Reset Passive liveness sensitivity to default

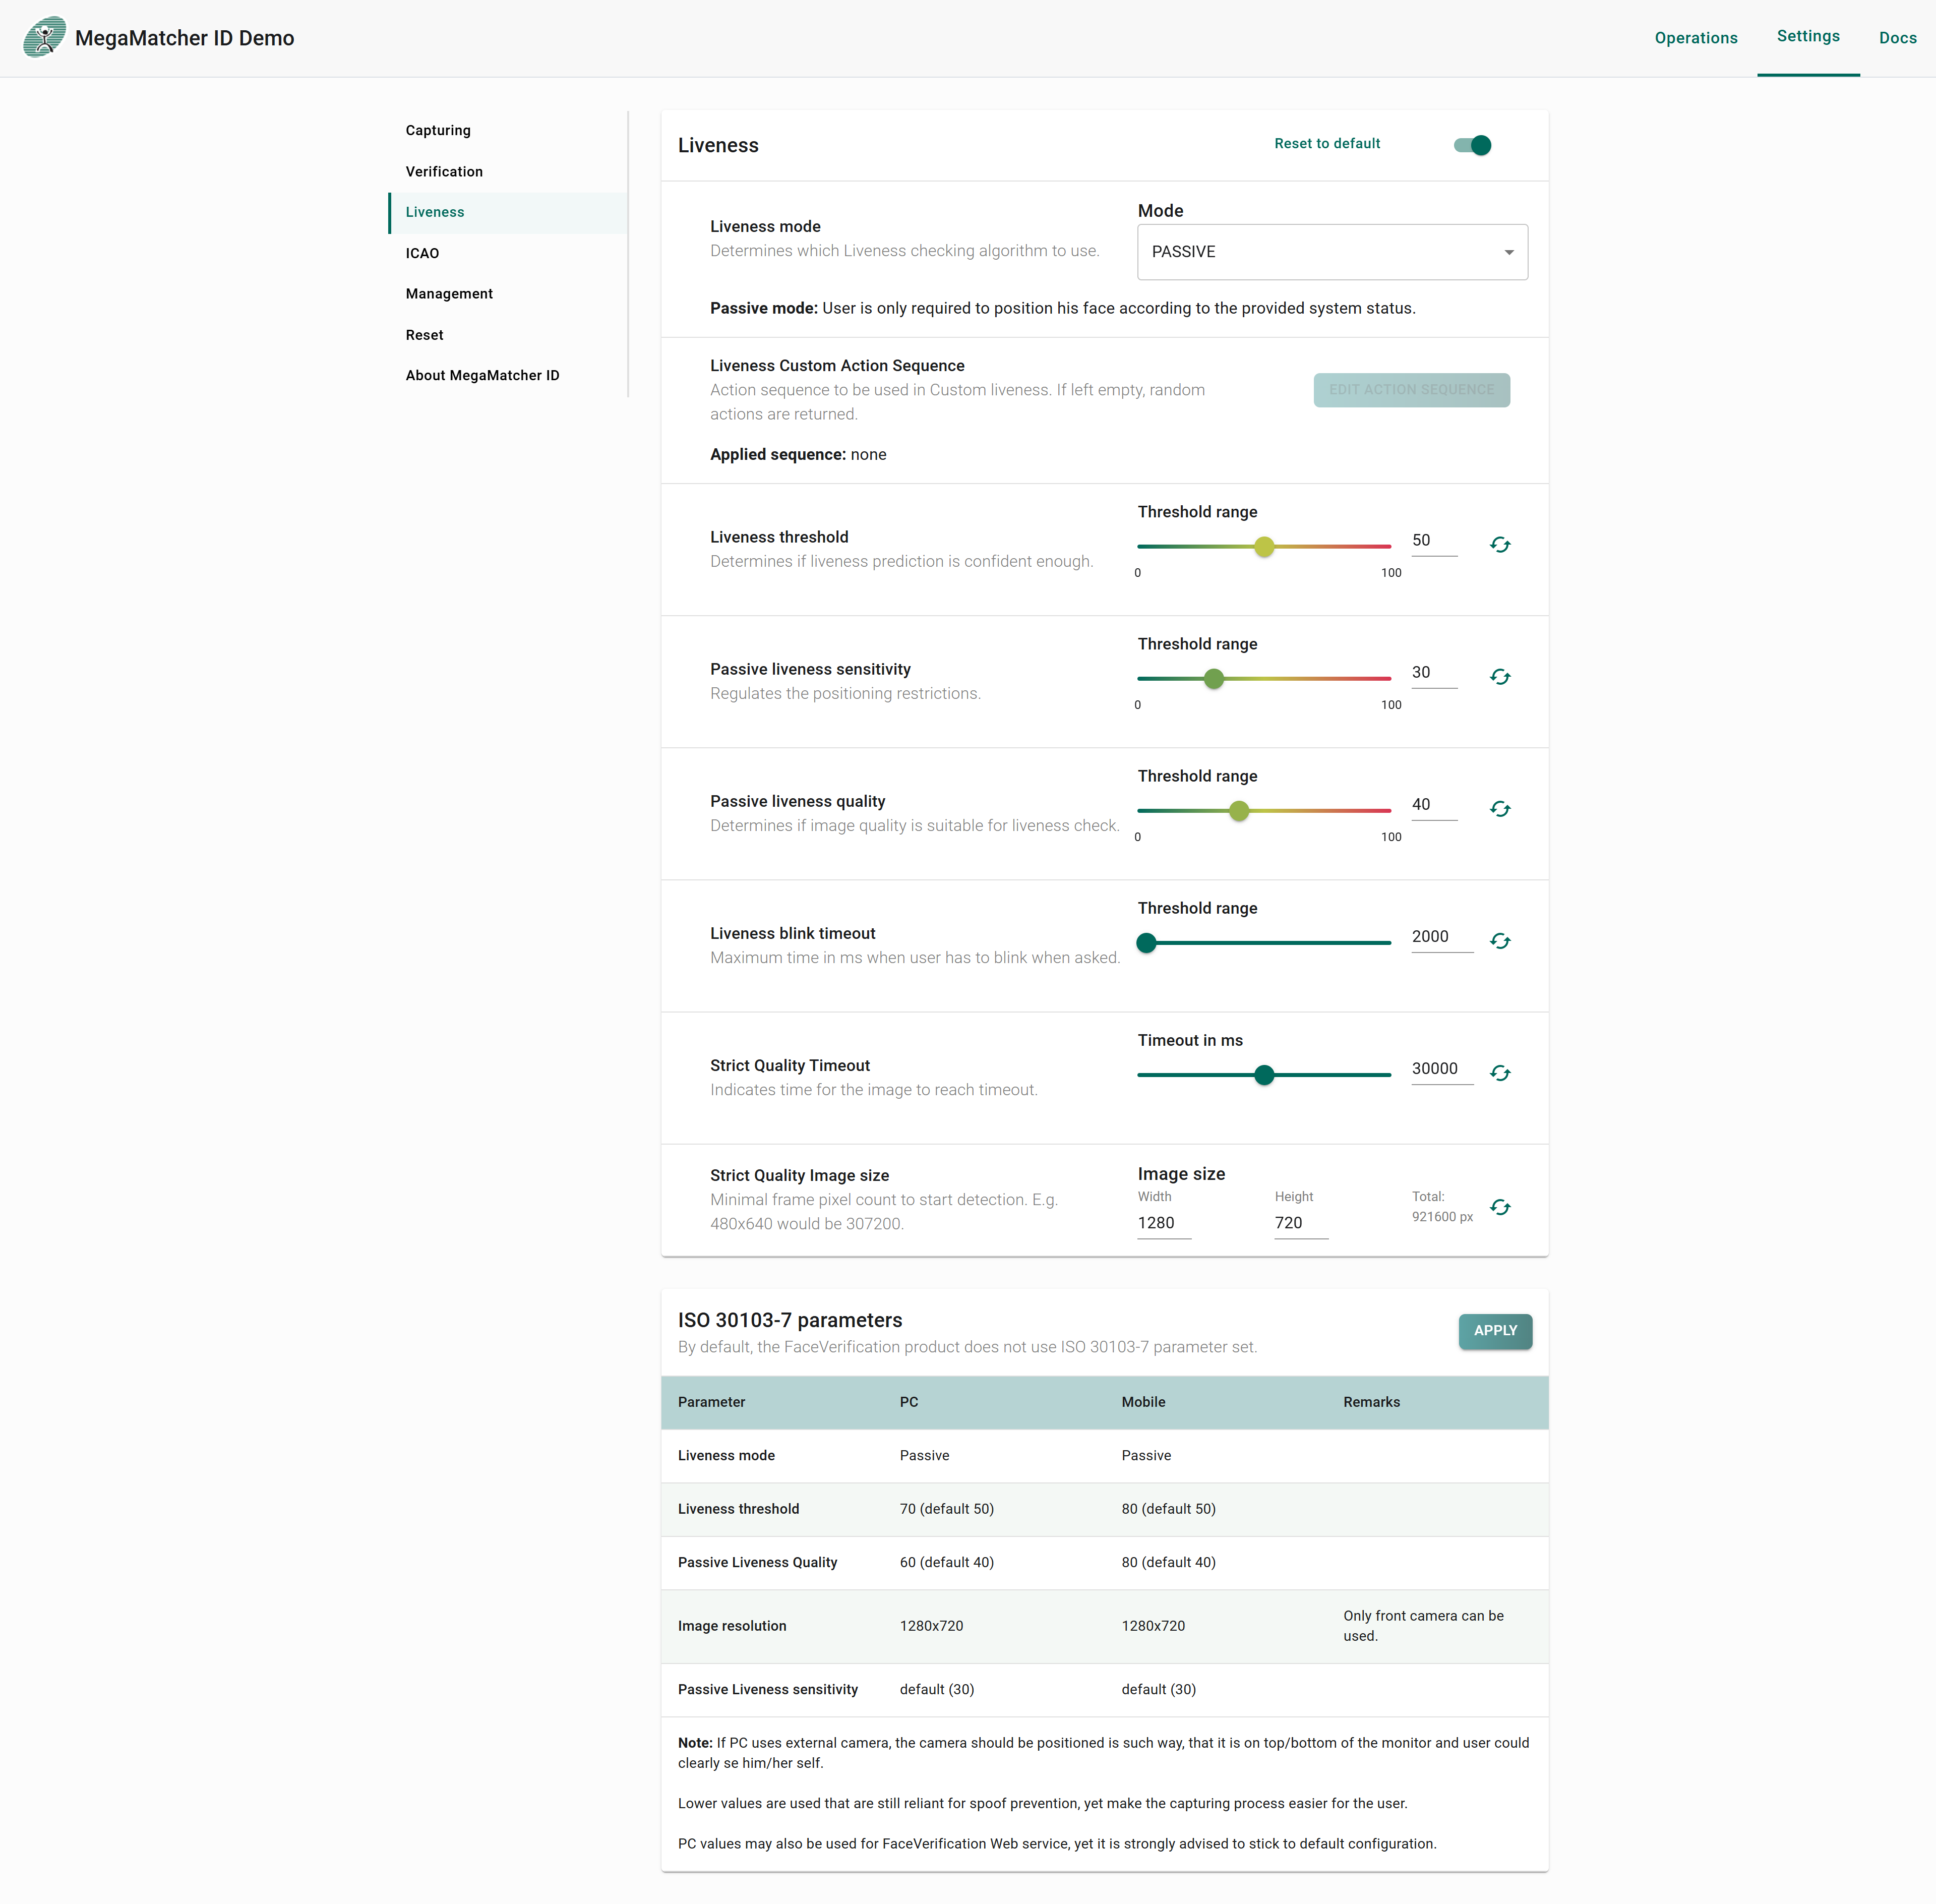tap(1500, 677)
